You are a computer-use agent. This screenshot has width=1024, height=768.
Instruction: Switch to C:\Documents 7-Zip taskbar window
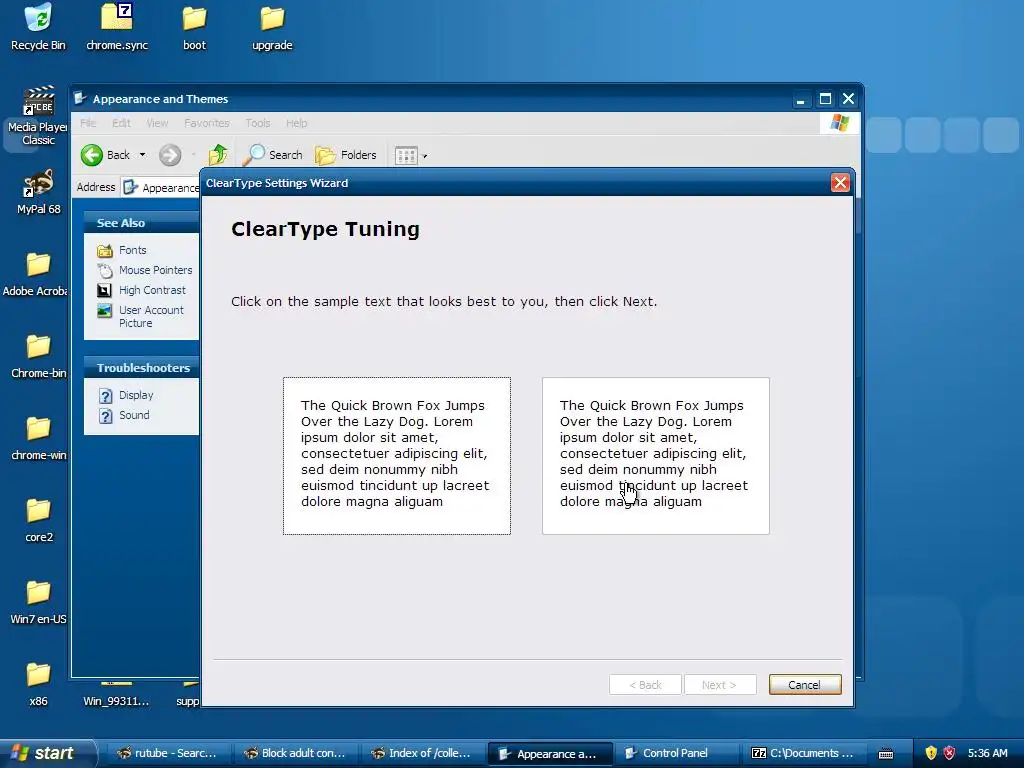[804, 753]
